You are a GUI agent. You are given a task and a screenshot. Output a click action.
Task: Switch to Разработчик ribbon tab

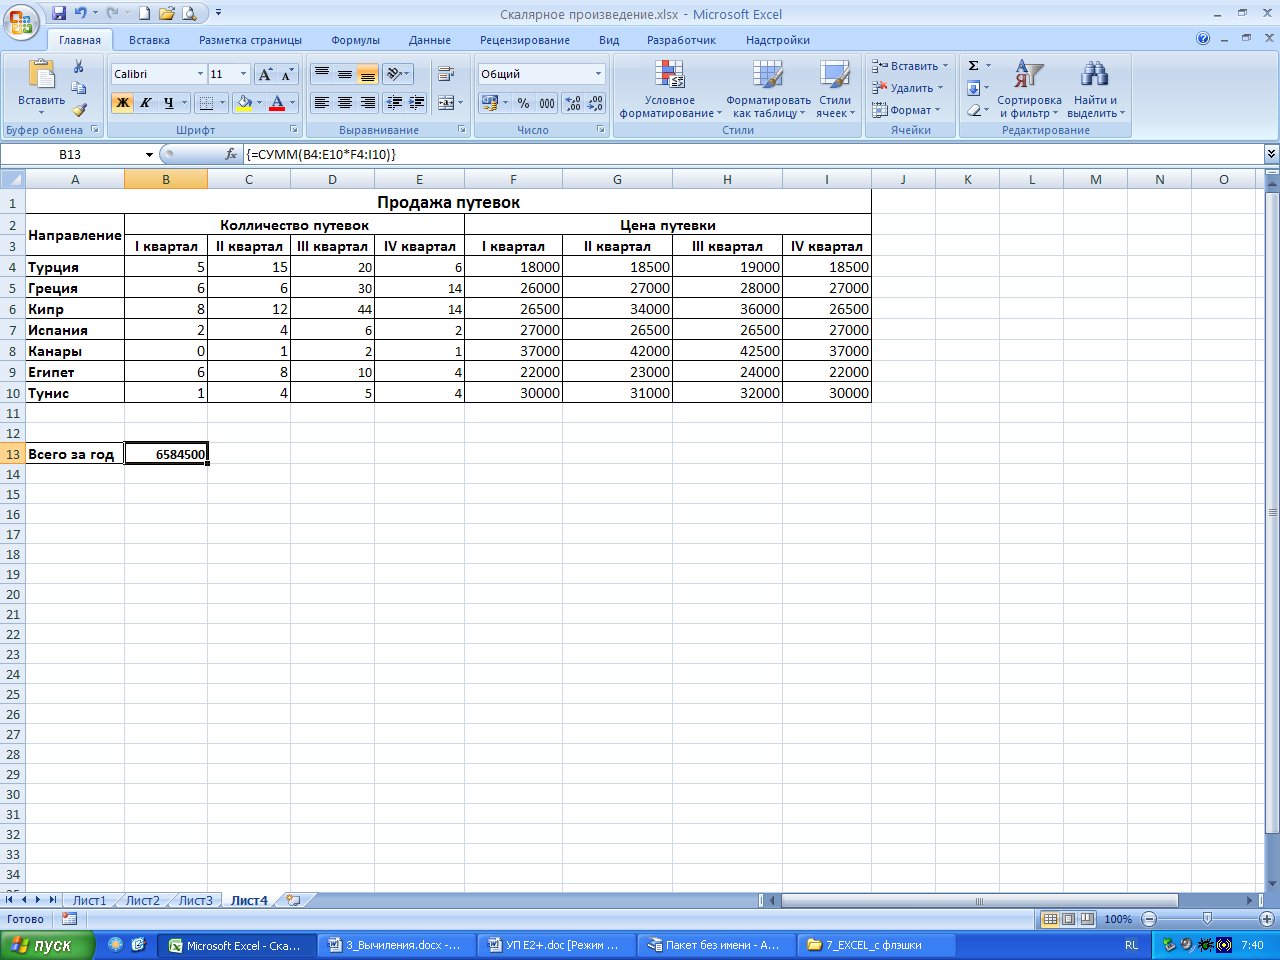[x=681, y=40]
